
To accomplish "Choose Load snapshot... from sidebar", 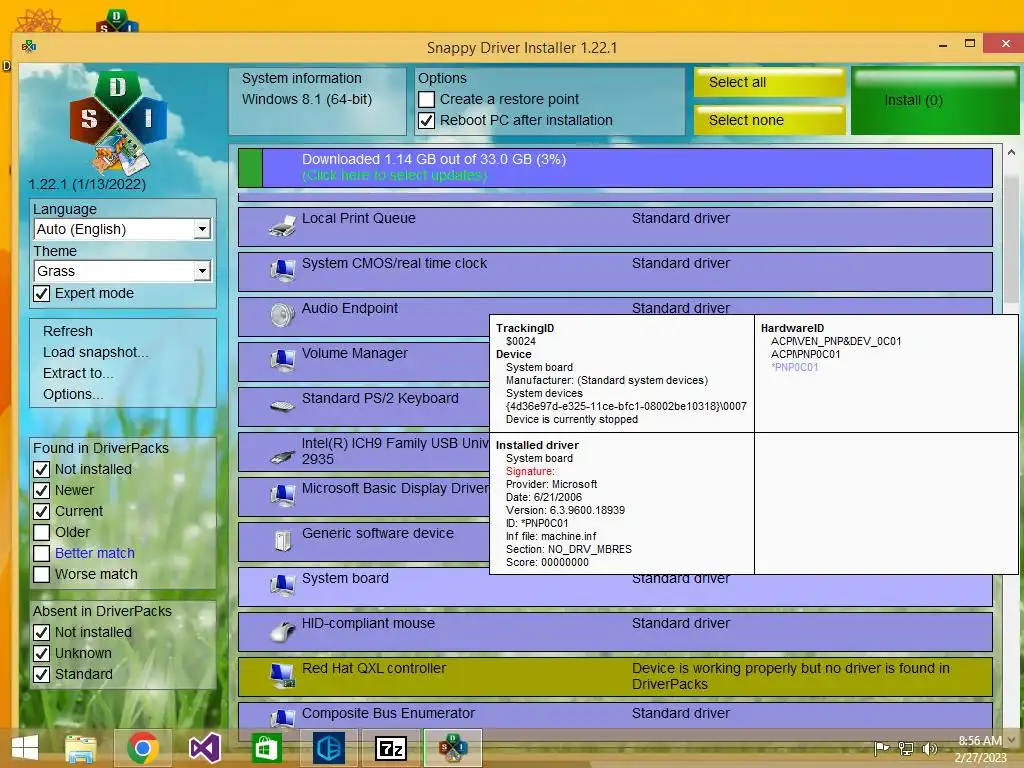I will [95, 352].
